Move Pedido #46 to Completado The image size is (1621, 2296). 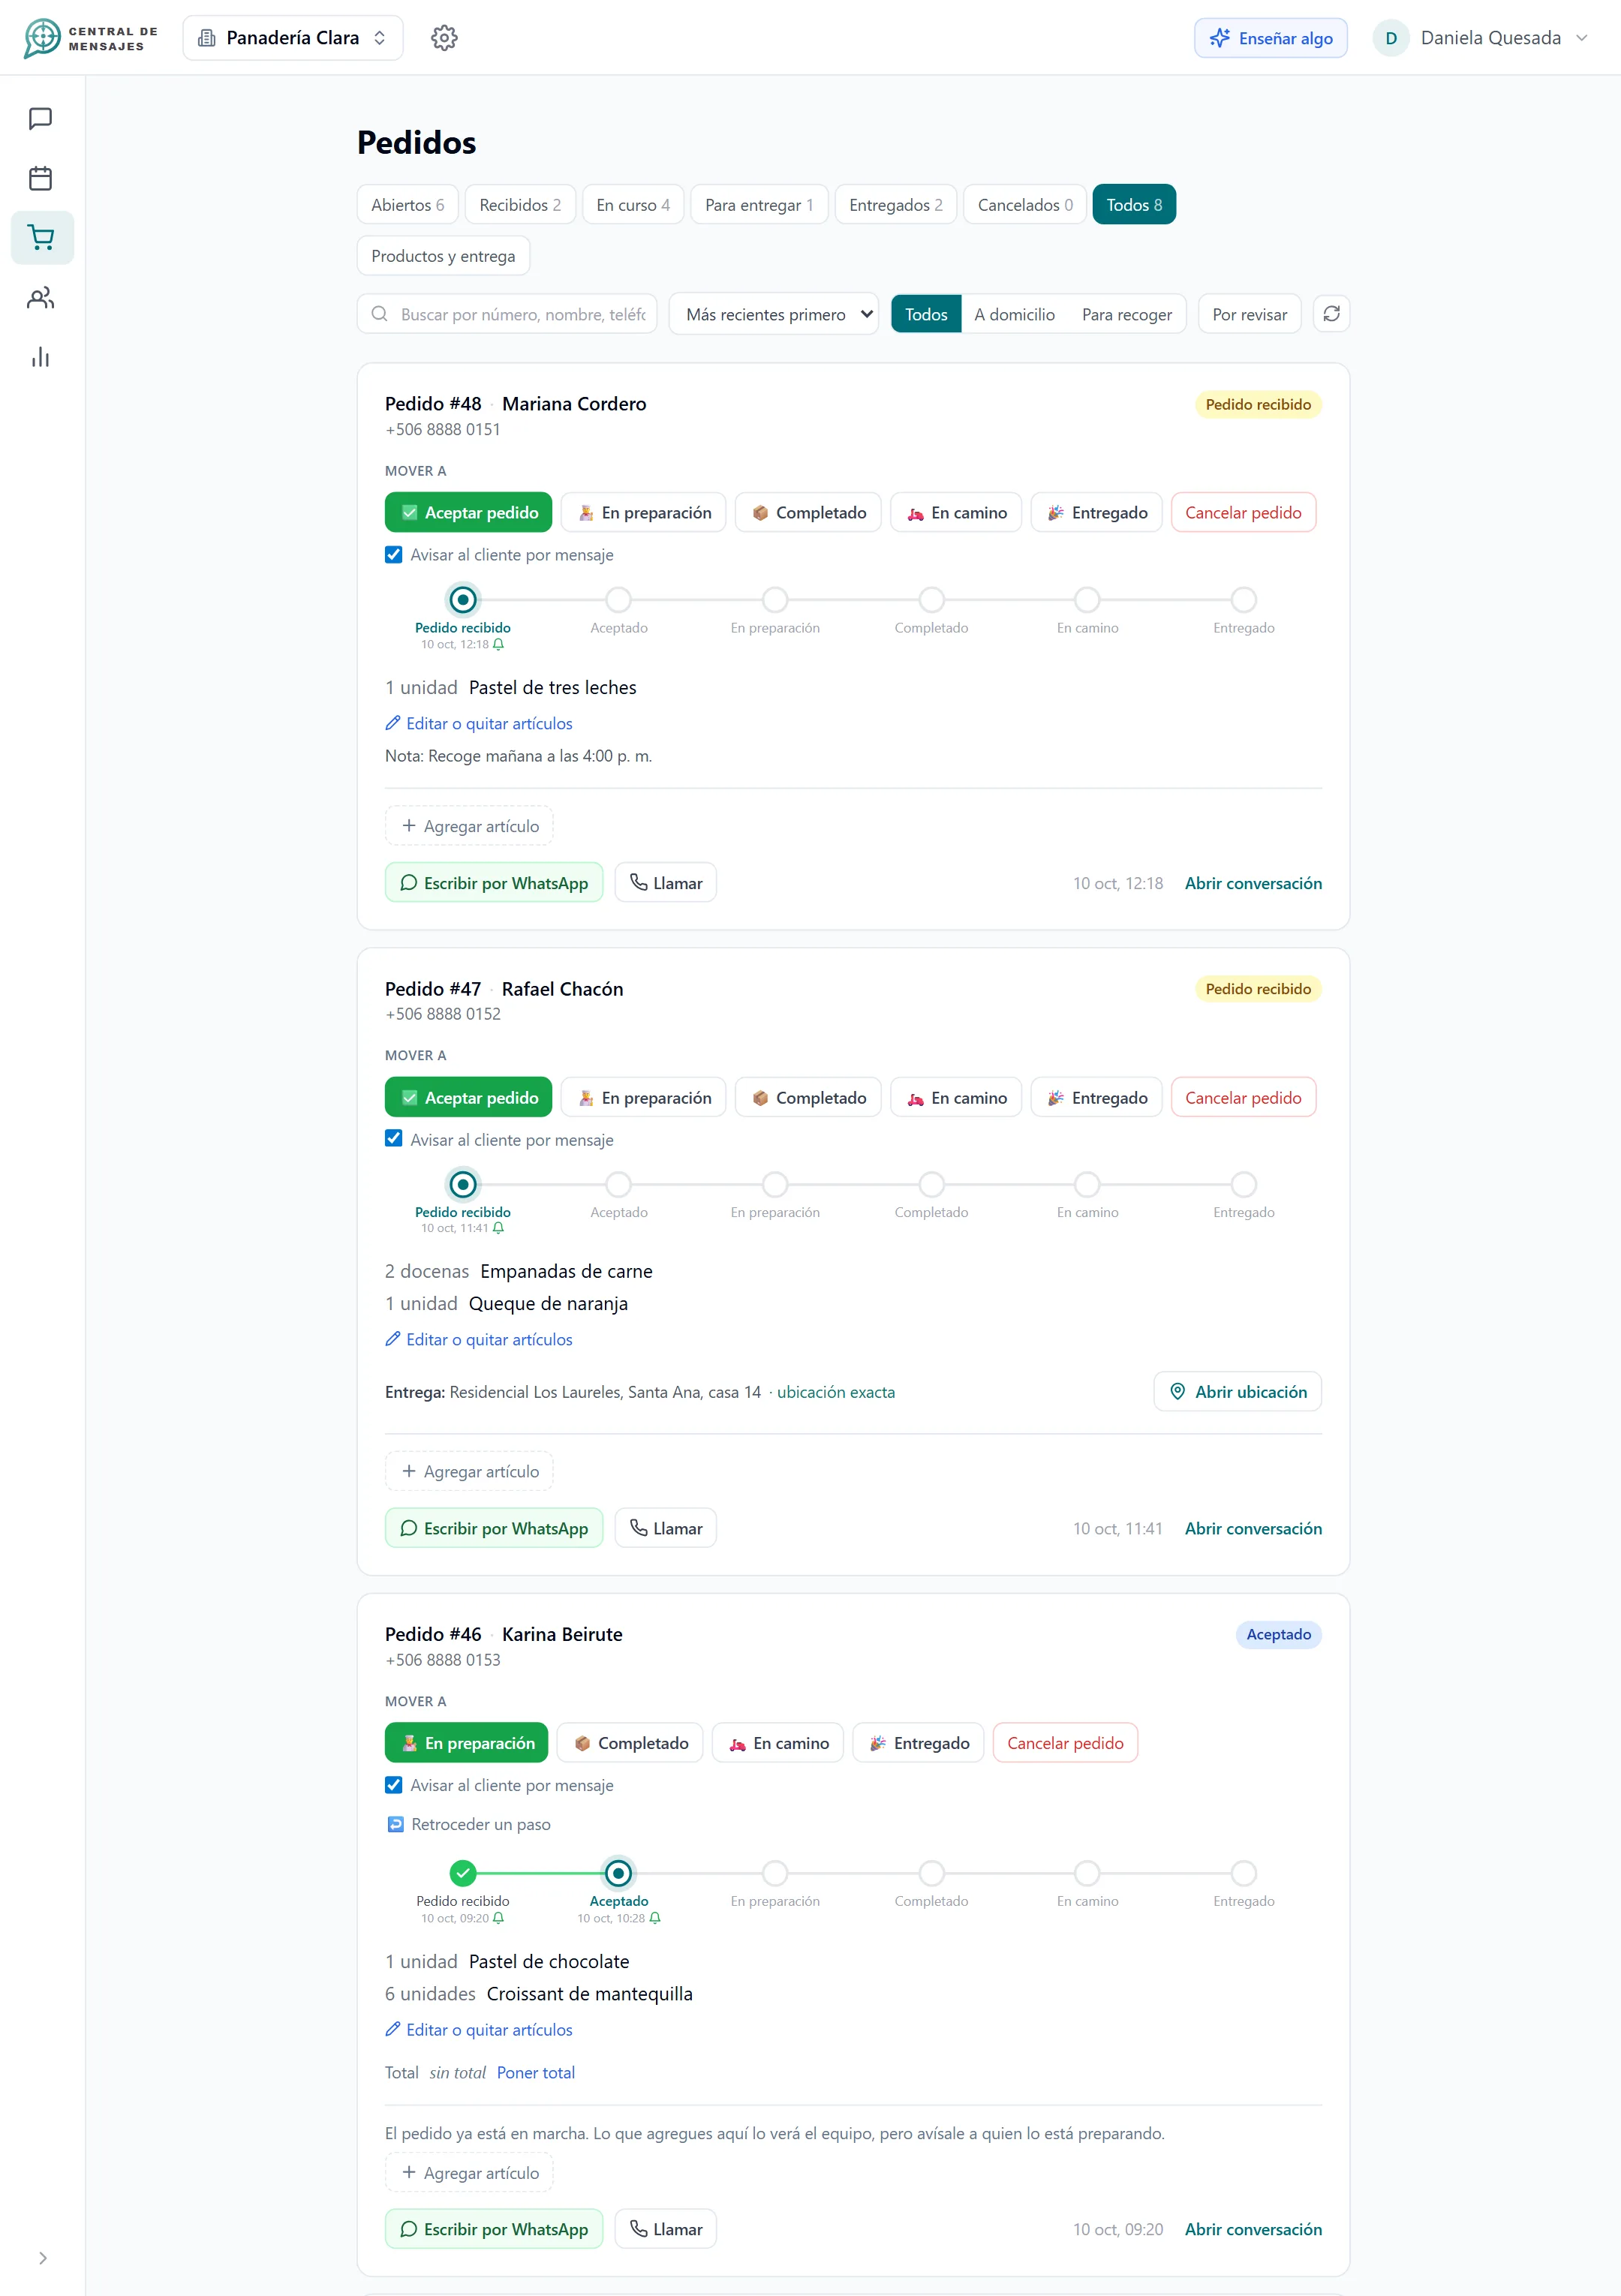[630, 1743]
